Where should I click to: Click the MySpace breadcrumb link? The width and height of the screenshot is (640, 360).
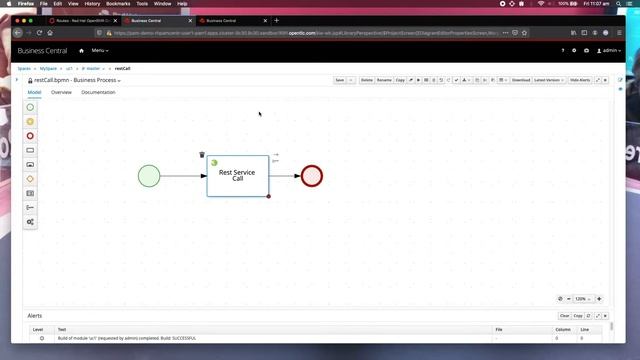(48, 69)
